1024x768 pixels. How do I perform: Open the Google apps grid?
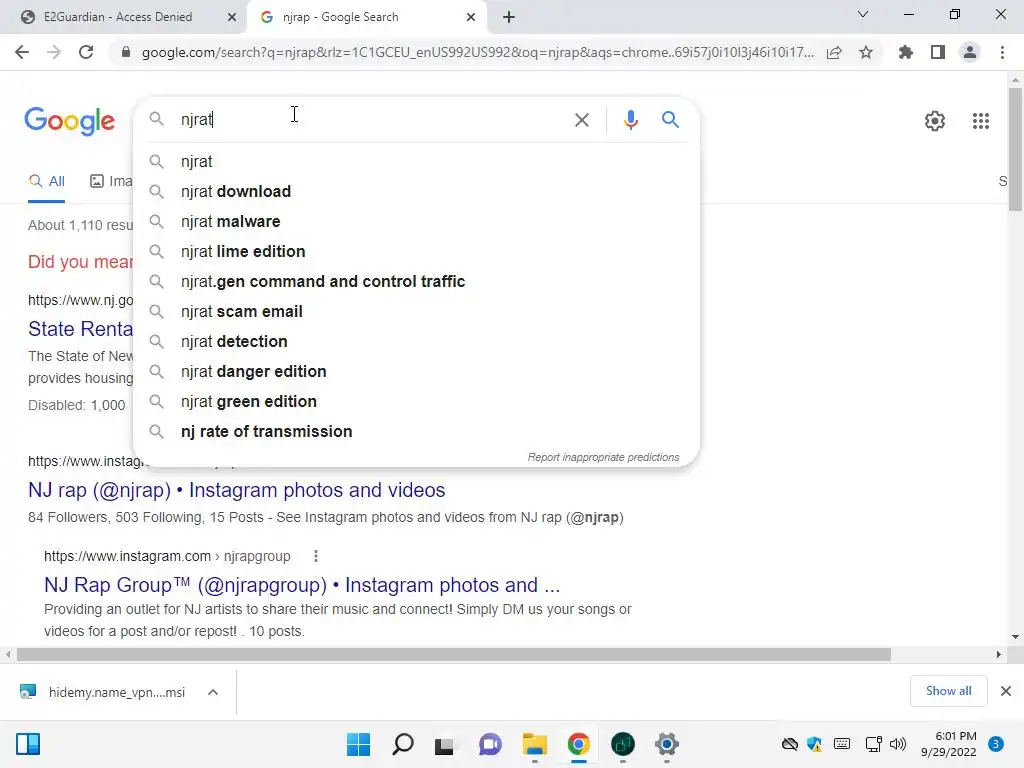point(980,121)
